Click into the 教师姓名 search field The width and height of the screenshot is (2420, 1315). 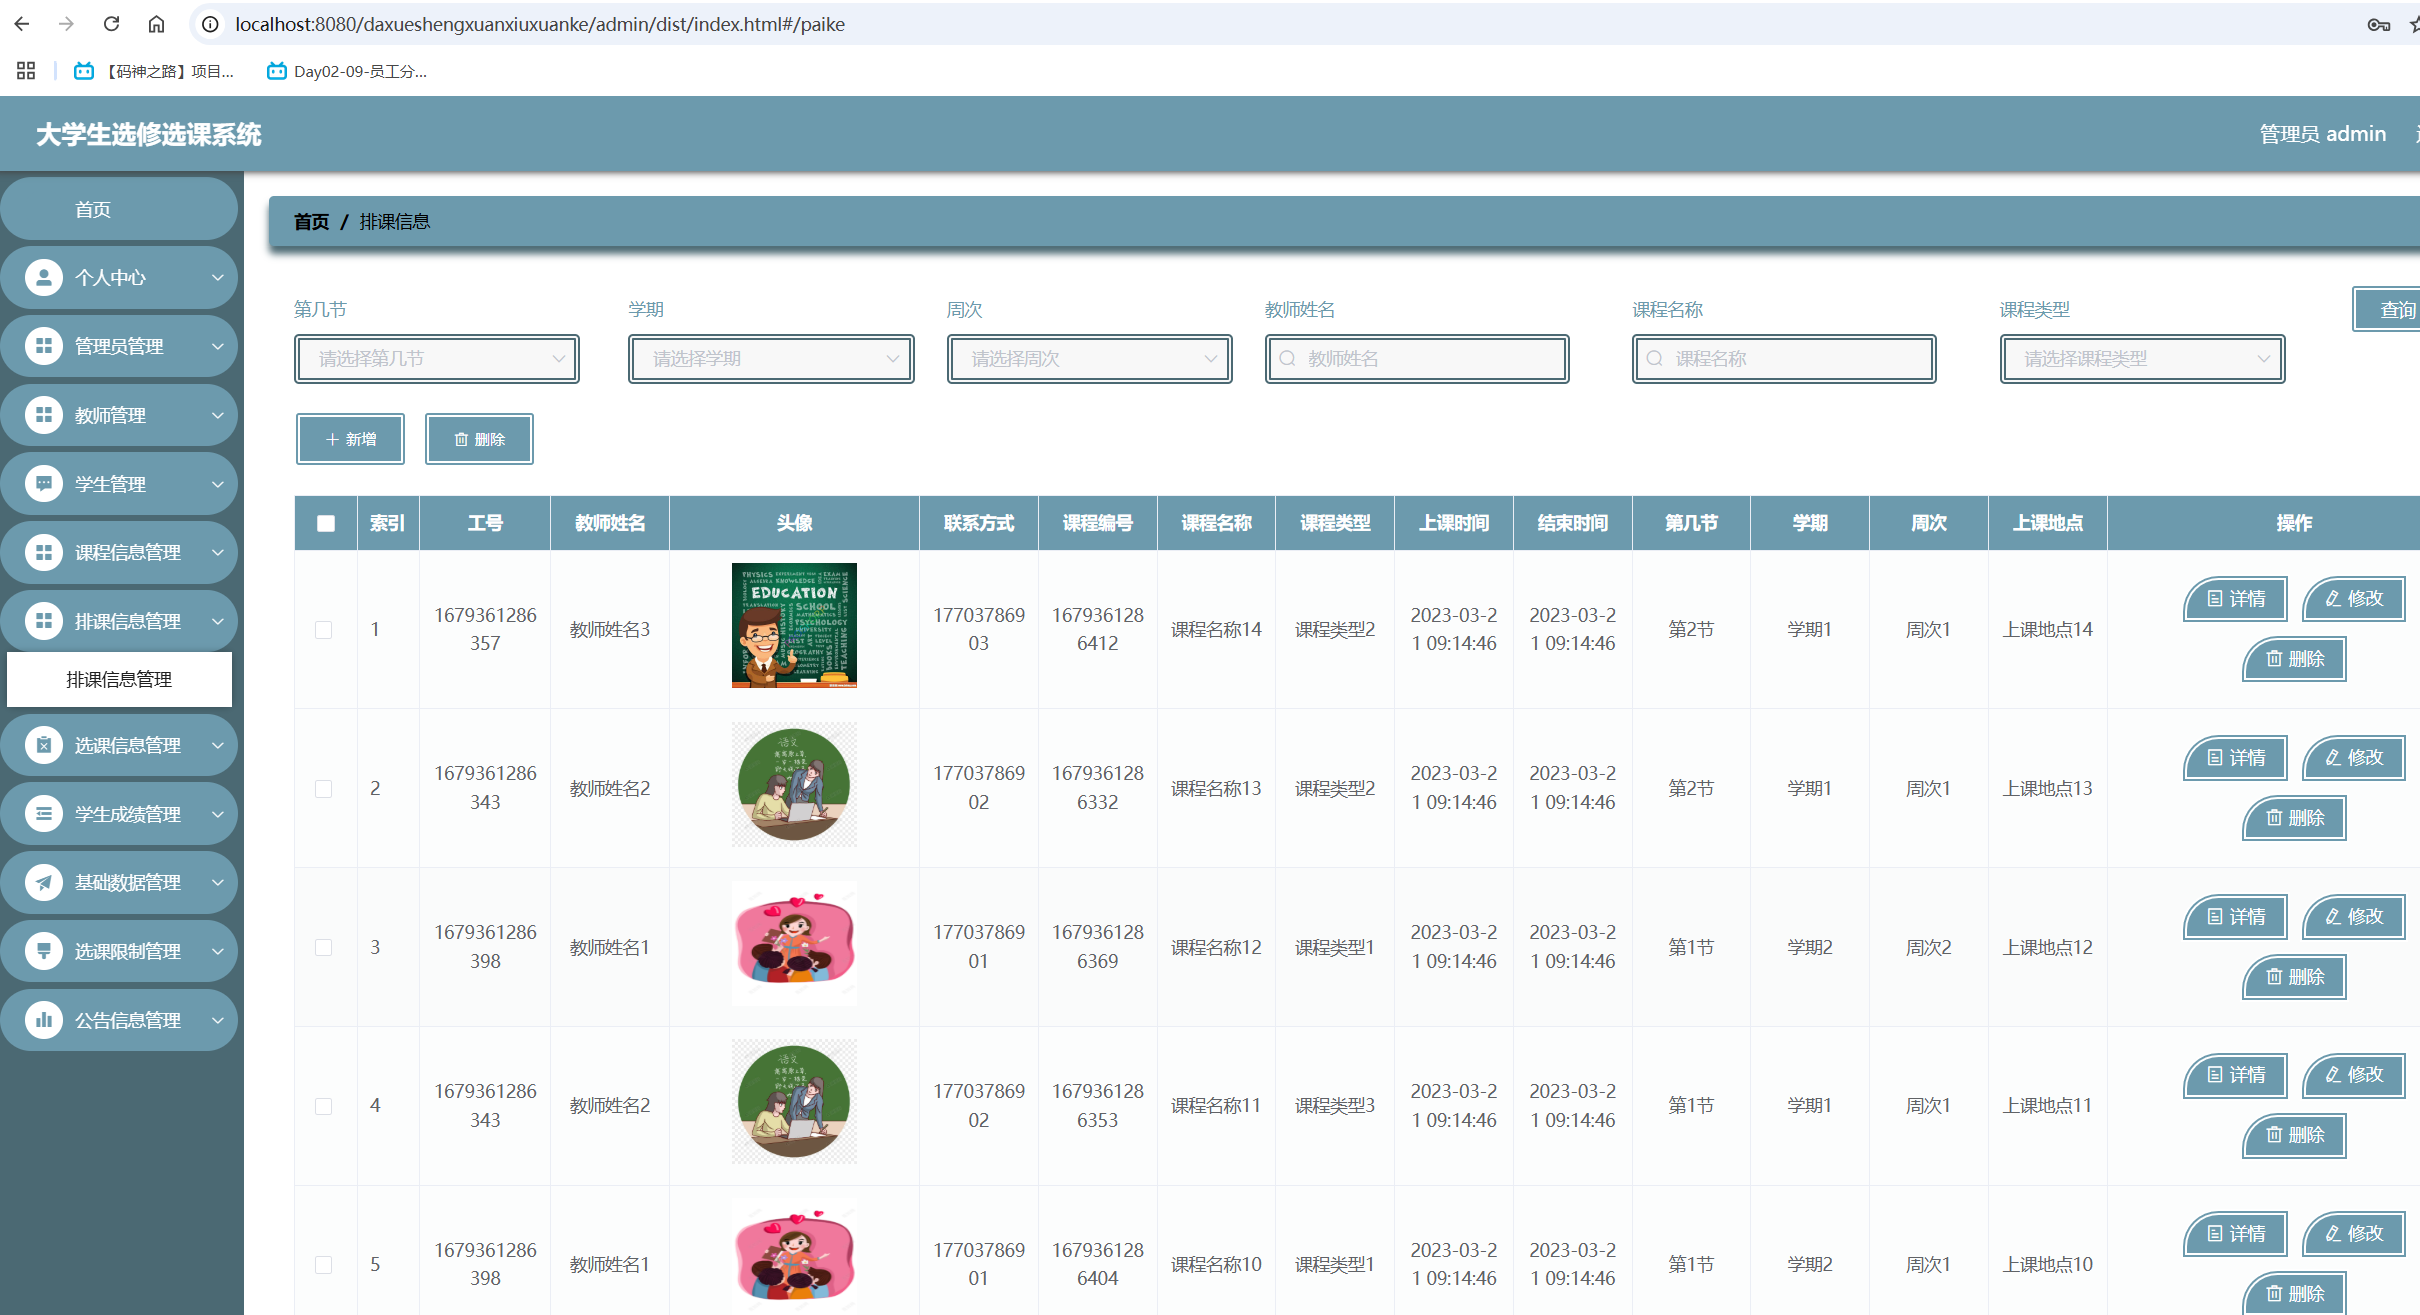coord(1417,359)
